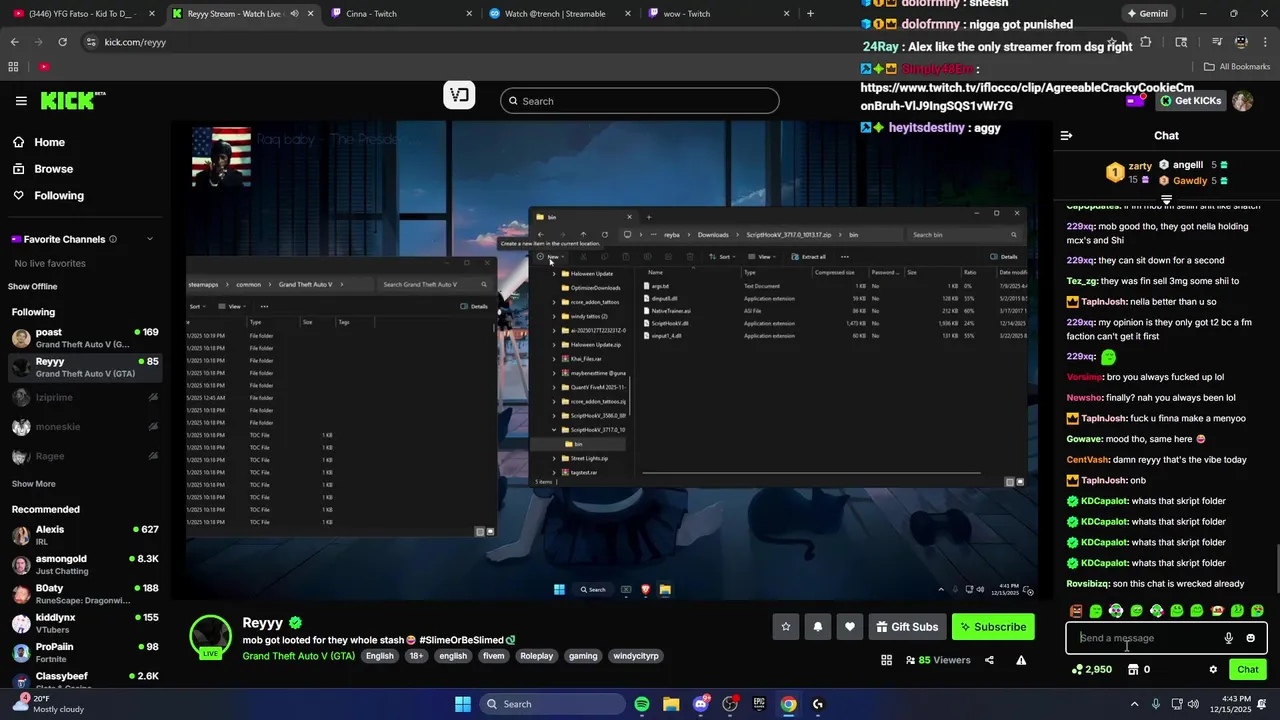Share the stream with the share icon
Viewport: 1280px width, 720px height.
point(989,660)
